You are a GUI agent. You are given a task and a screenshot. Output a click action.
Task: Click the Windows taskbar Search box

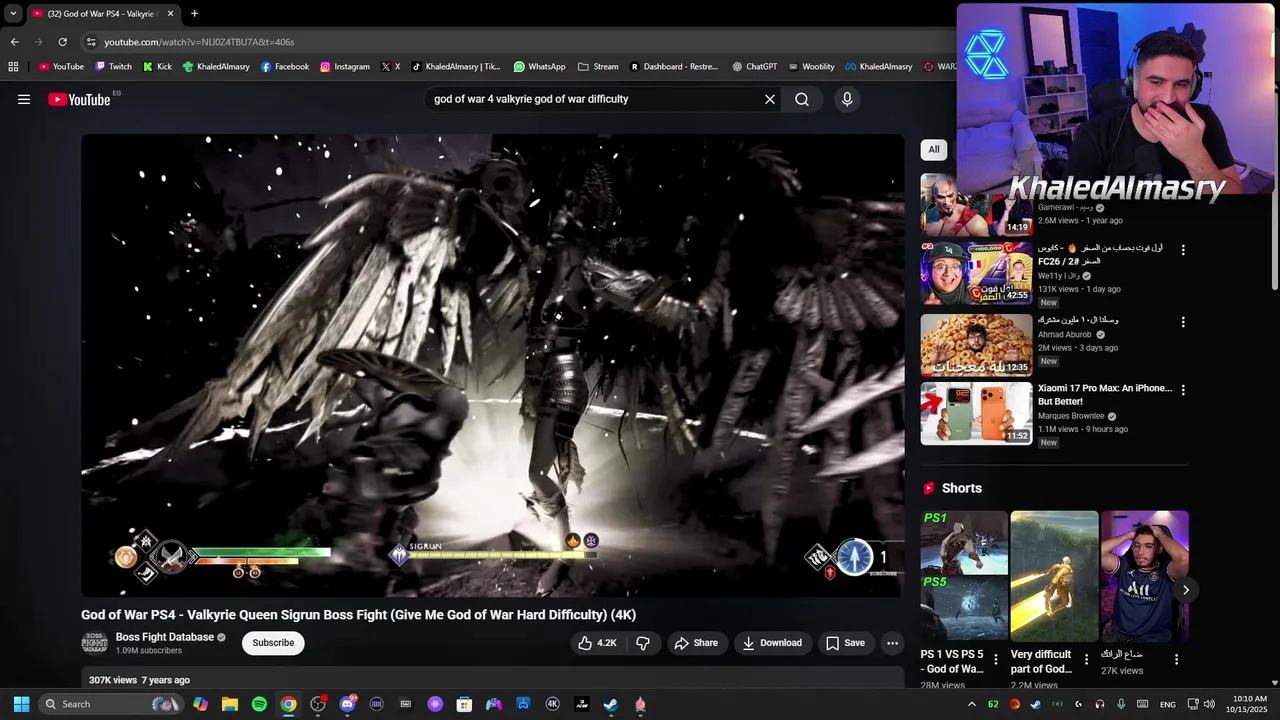point(111,704)
